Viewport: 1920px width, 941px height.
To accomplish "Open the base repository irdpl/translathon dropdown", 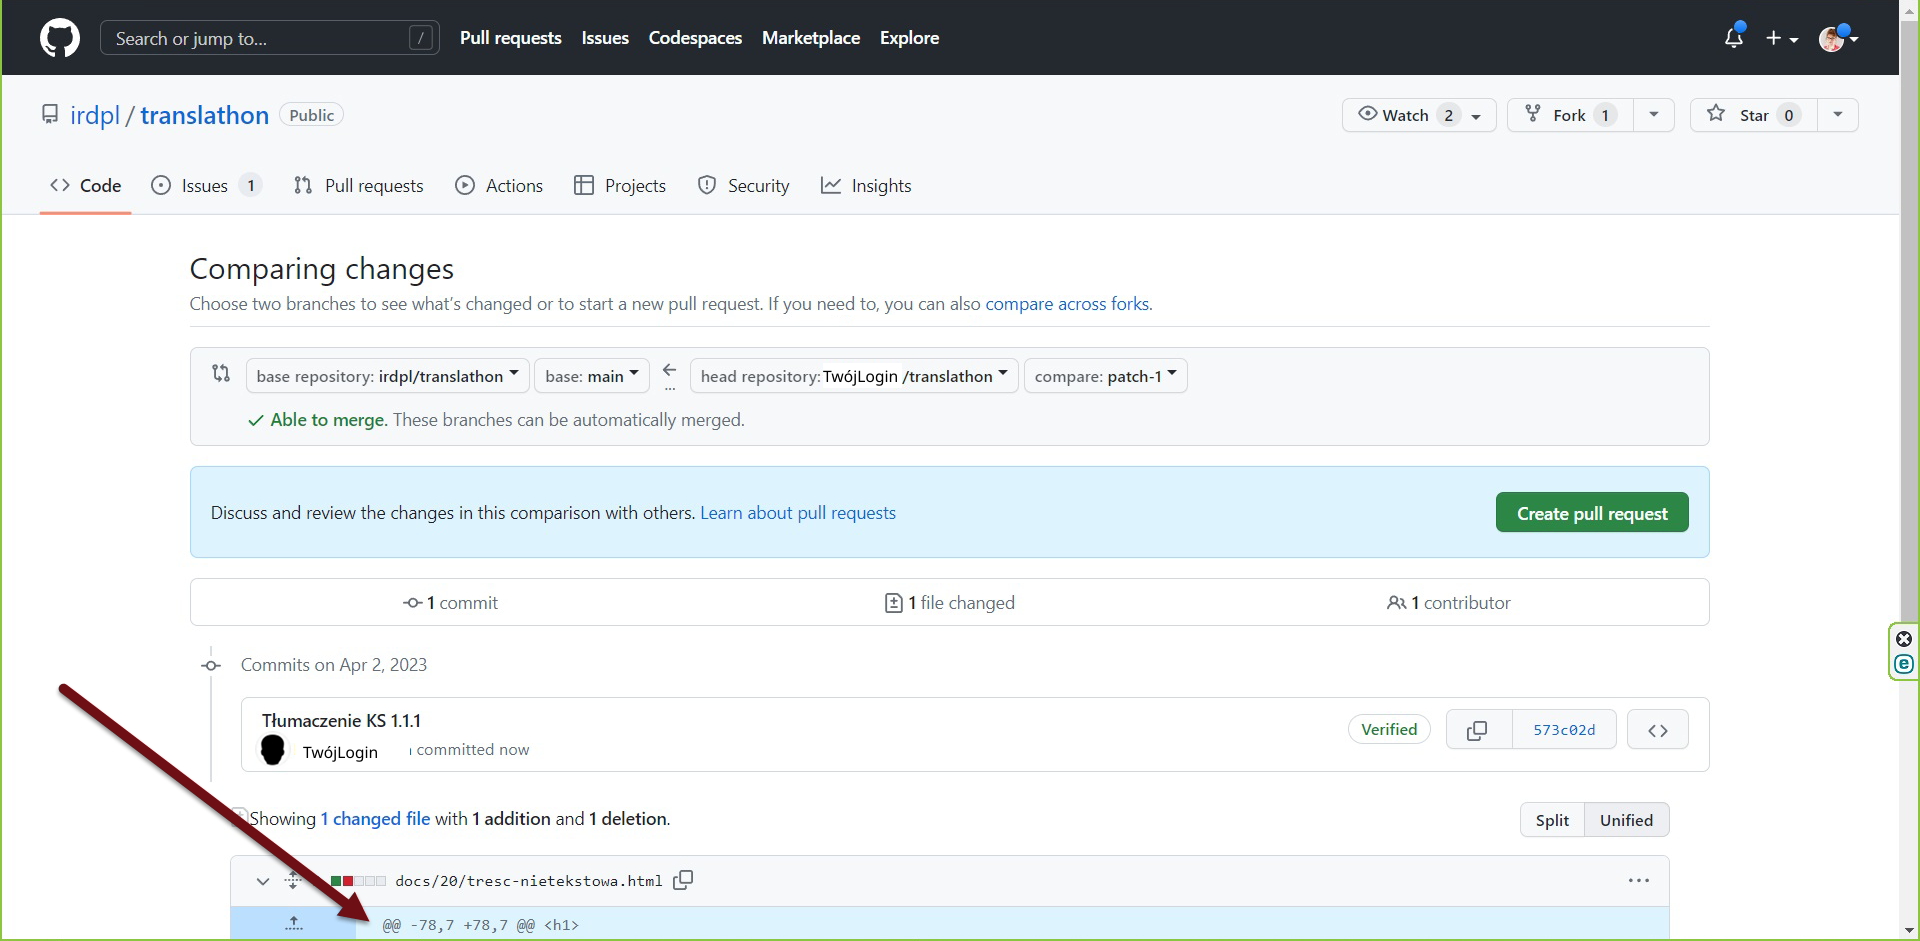I will 387,376.
